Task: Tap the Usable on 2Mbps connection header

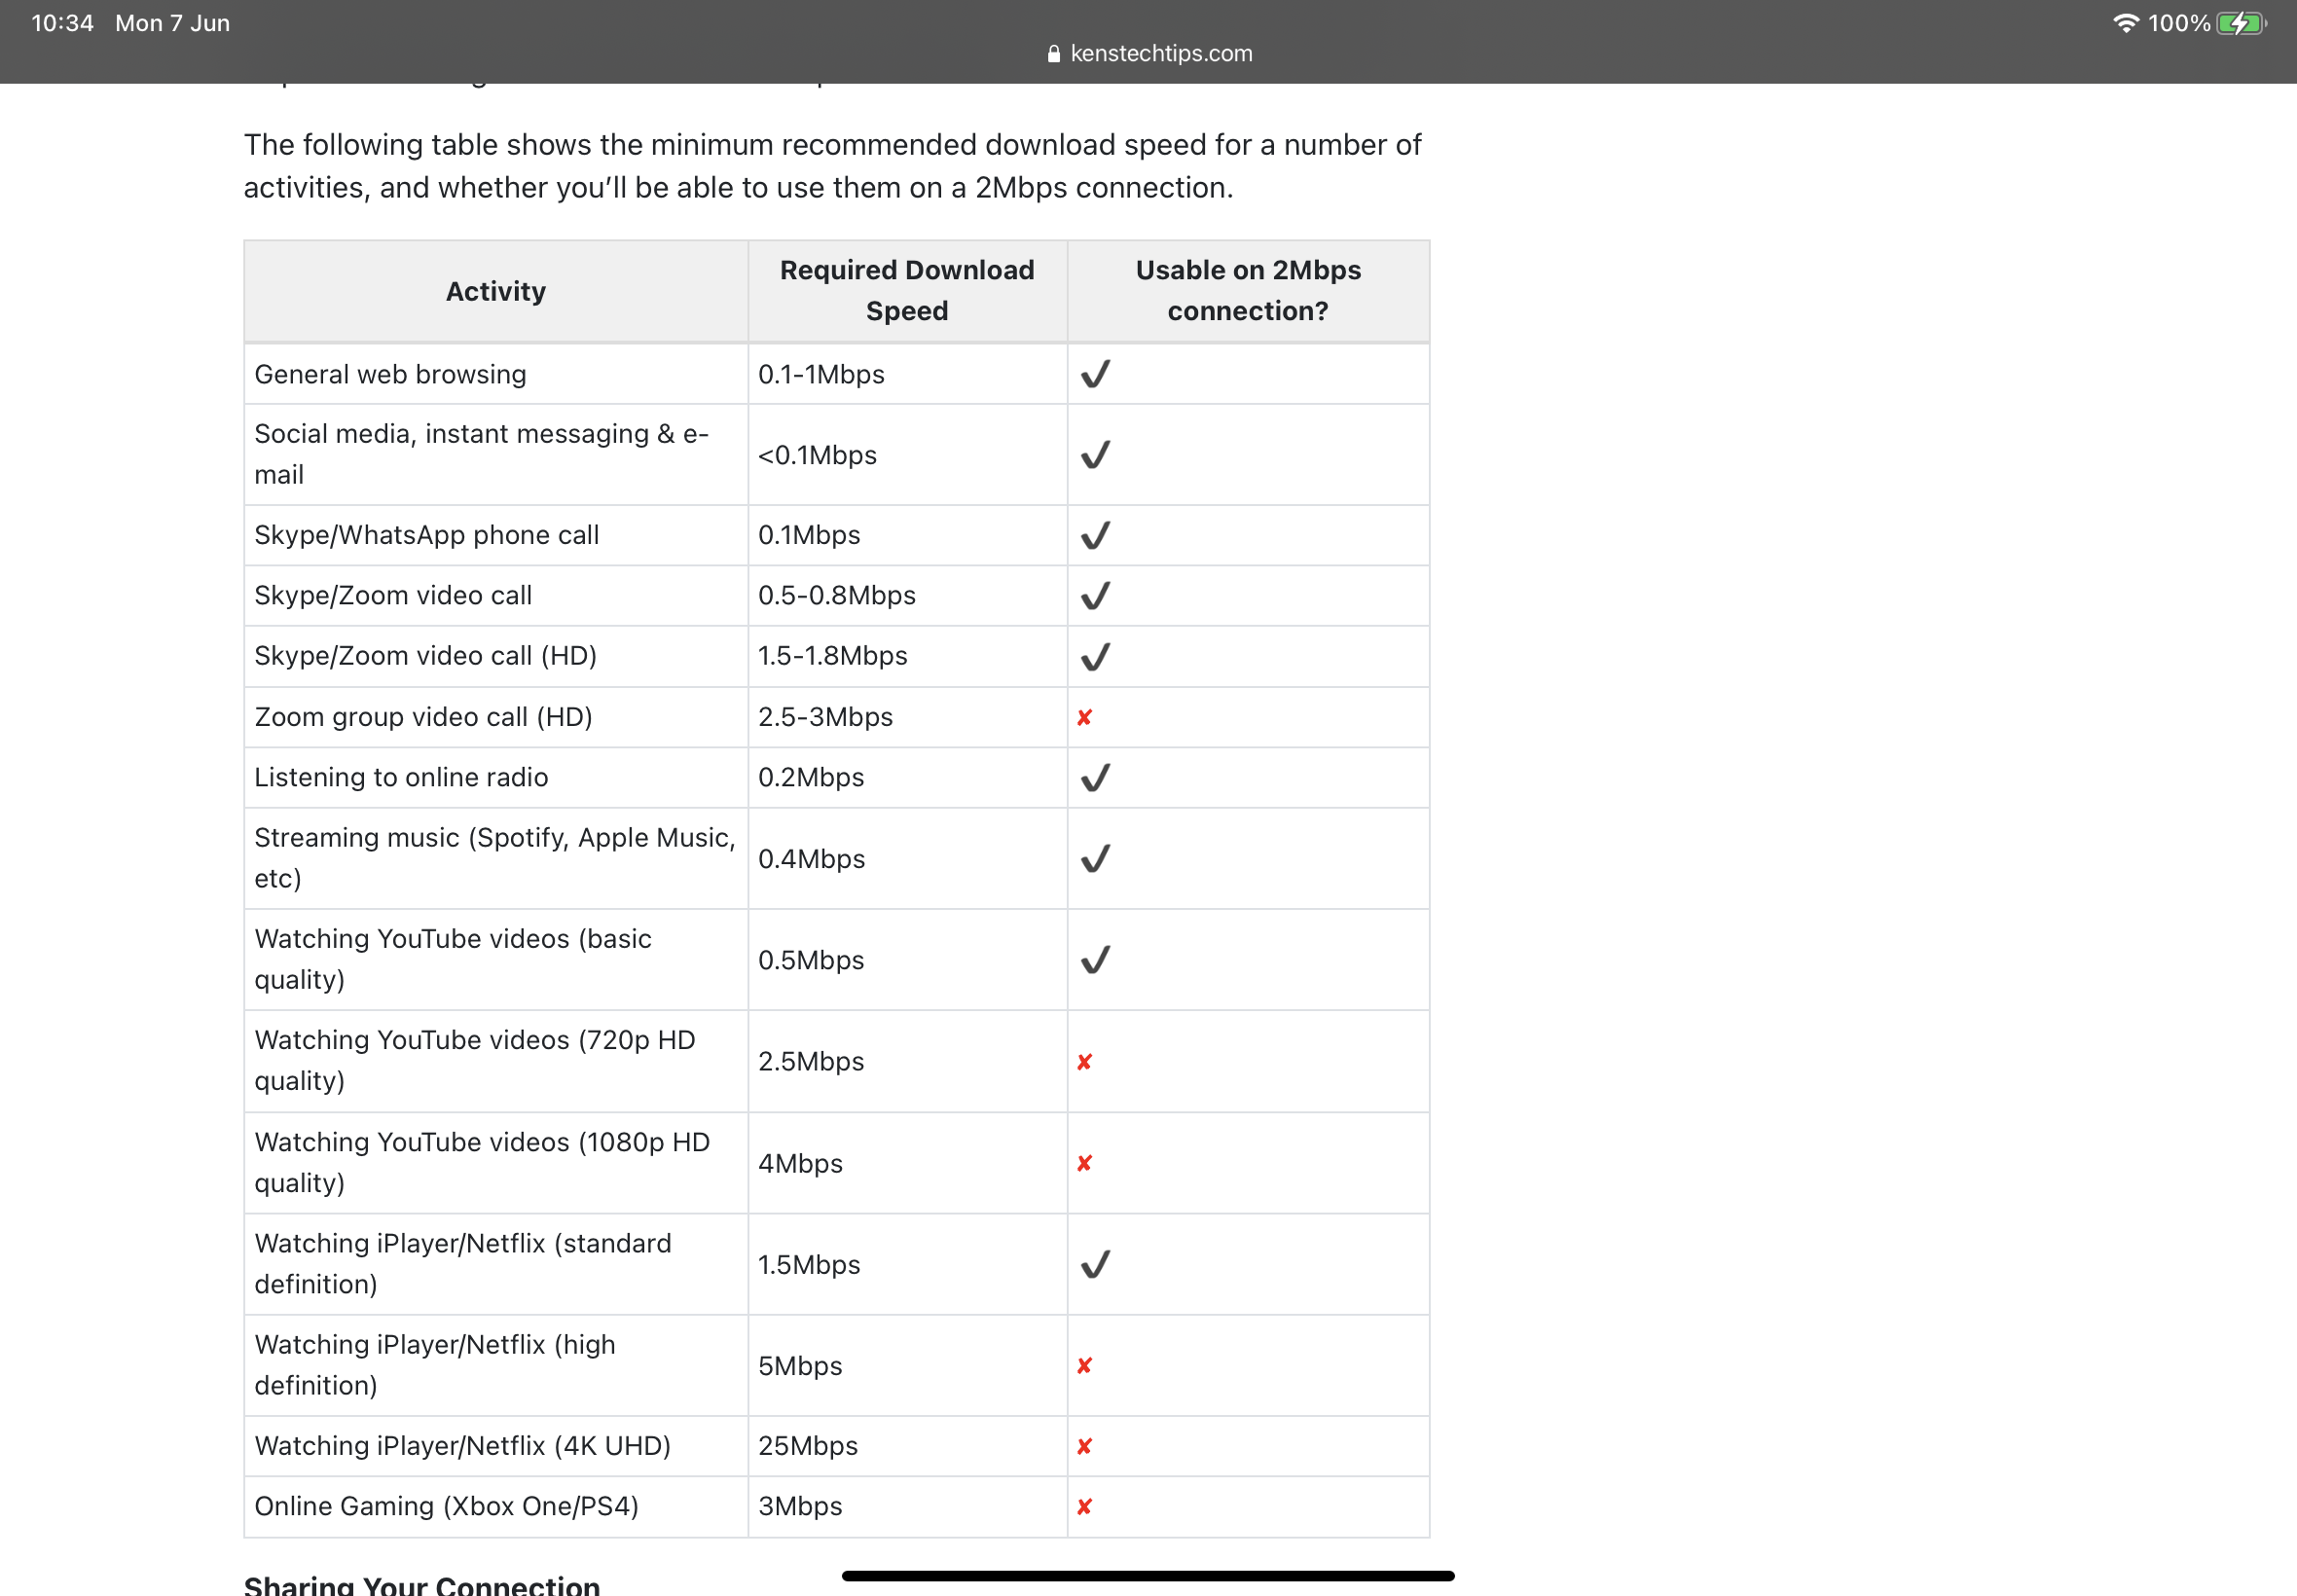Action: (1248, 291)
